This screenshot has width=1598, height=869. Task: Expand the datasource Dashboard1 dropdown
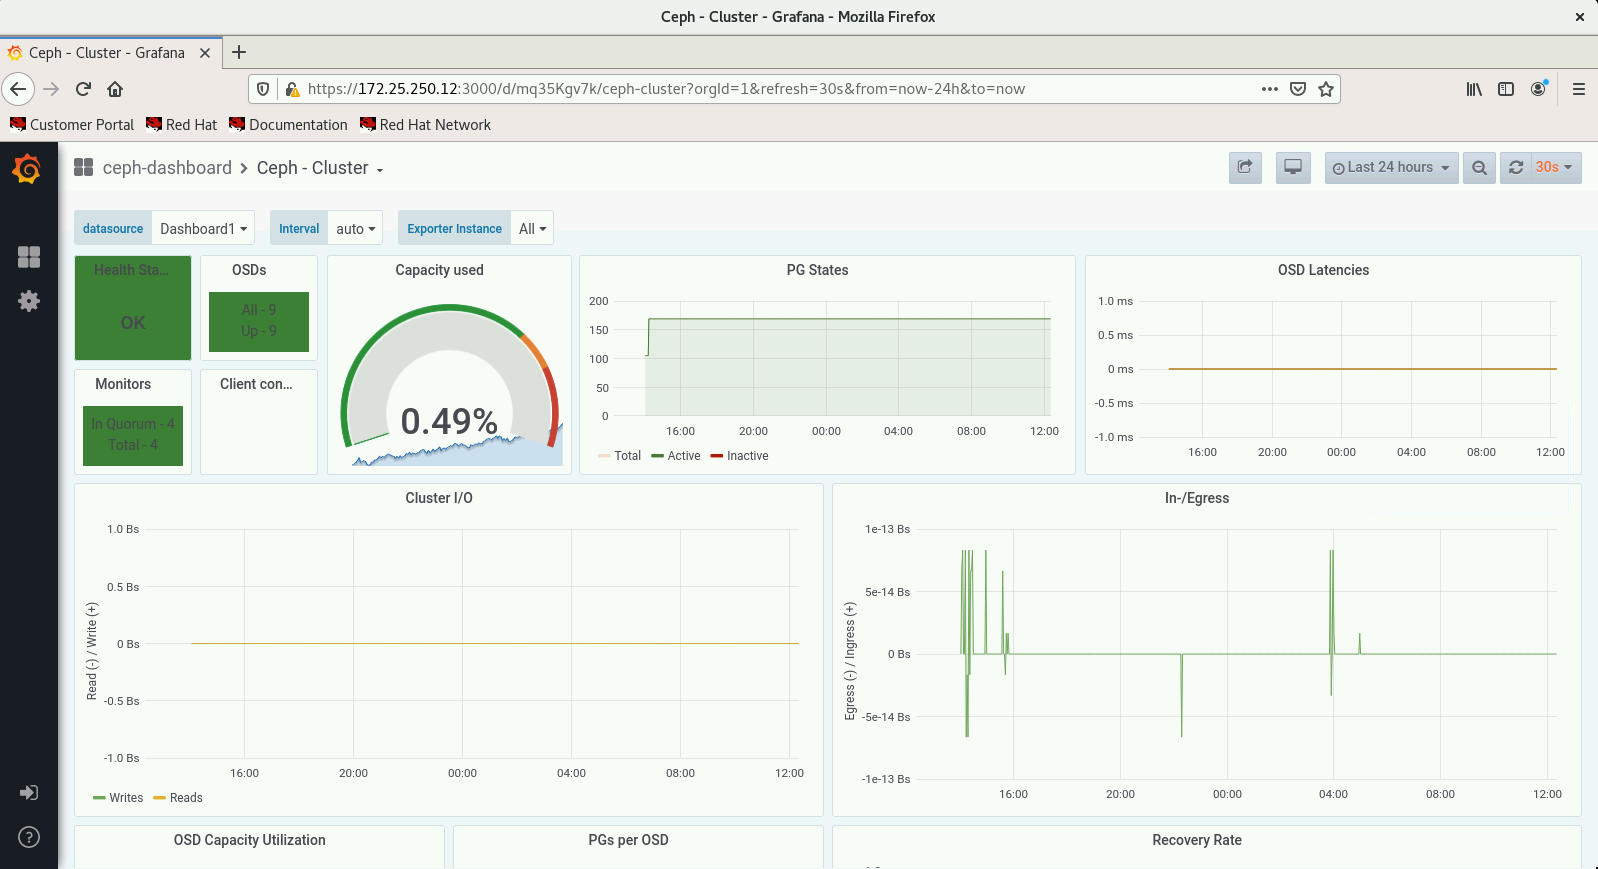point(203,229)
